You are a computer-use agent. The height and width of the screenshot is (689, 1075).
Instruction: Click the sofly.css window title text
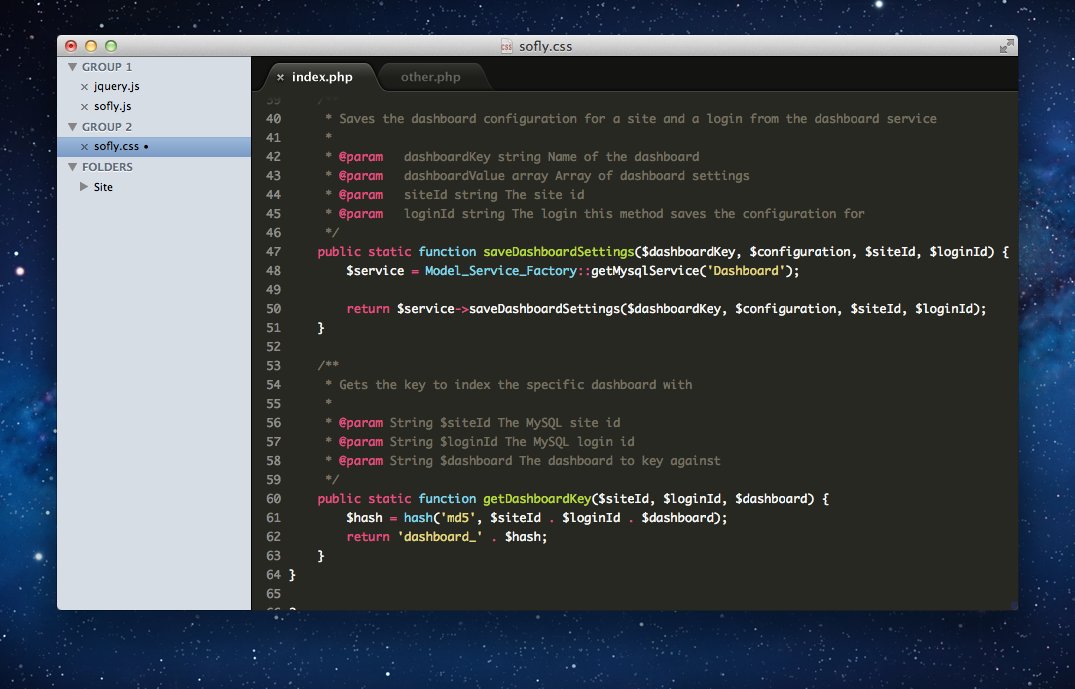click(x=545, y=46)
